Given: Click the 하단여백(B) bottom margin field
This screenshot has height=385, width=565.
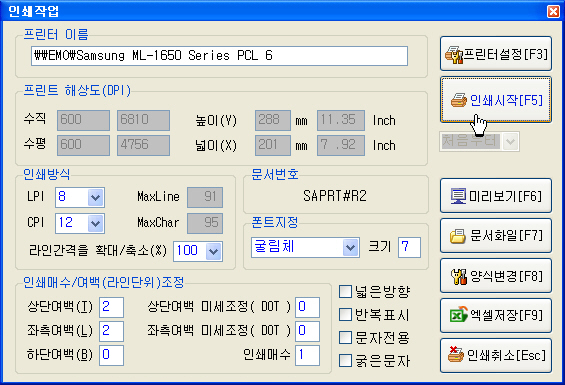Looking at the screenshot, I should [111, 355].
